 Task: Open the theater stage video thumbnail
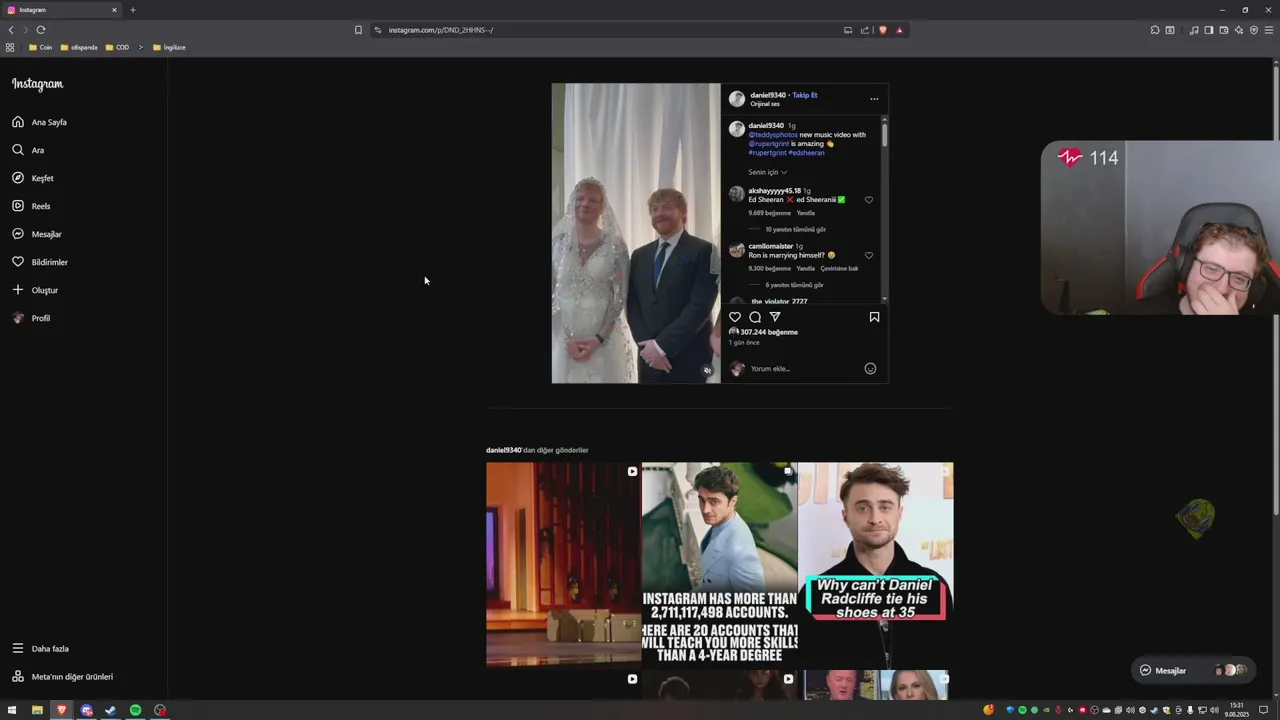point(563,564)
